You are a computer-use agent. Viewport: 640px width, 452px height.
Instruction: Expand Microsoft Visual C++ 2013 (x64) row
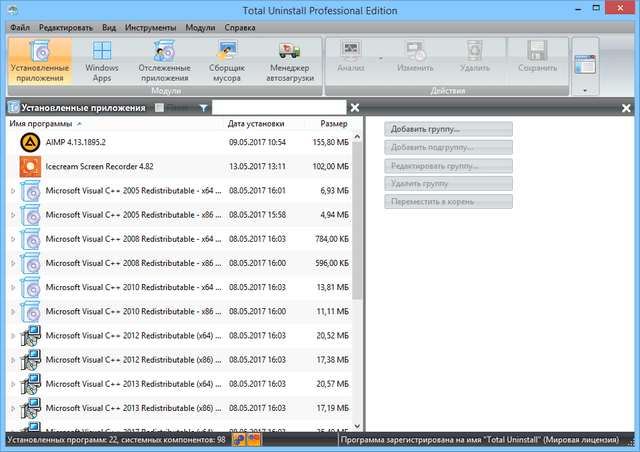tap(13, 384)
